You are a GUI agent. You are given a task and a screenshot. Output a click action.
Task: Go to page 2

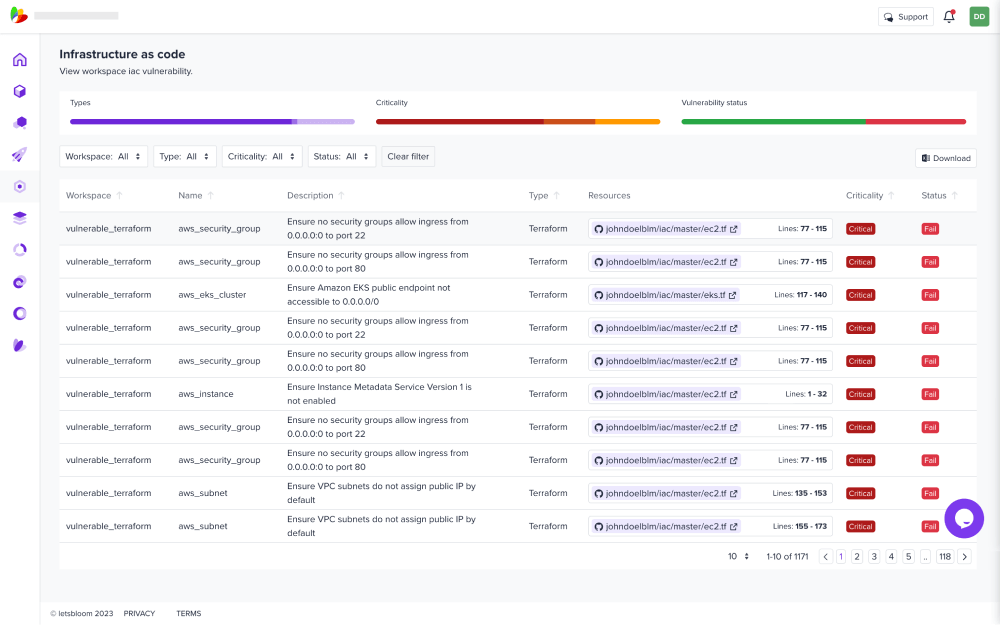(857, 557)
